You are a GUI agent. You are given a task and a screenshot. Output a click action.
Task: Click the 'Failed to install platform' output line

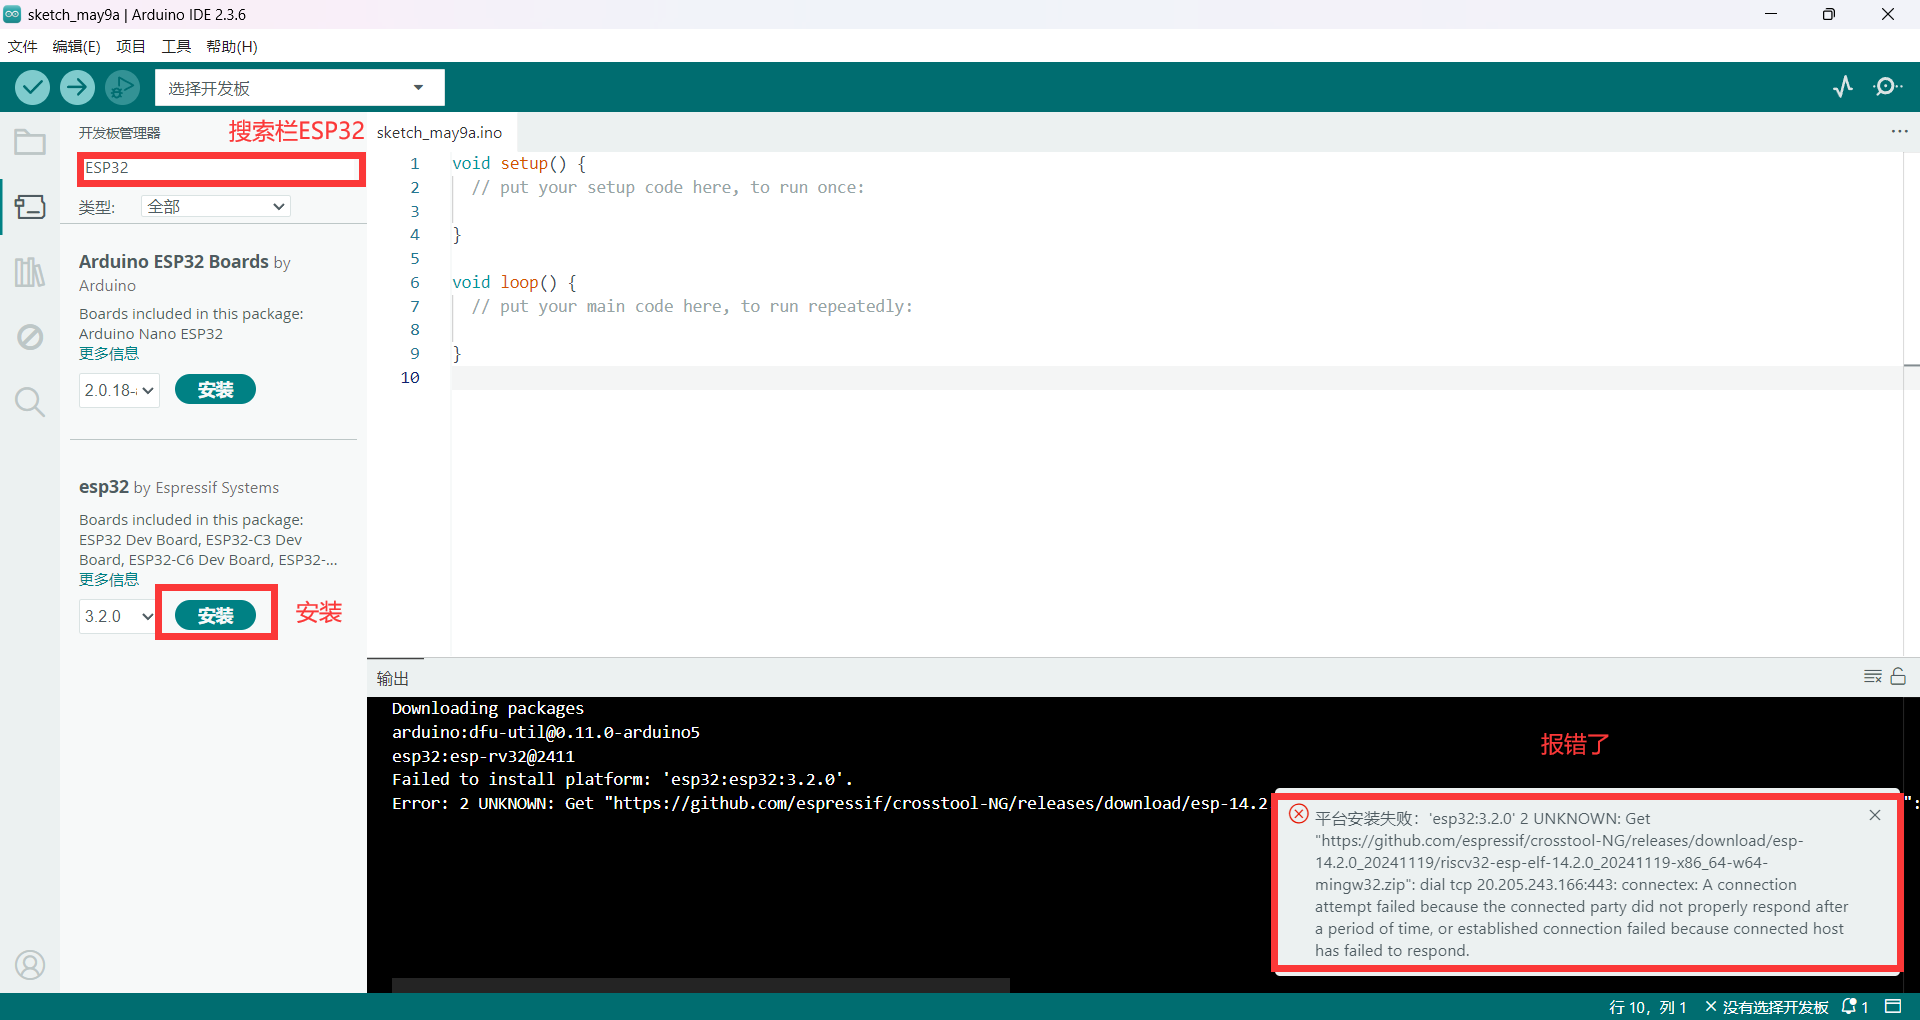coord(622,779)
